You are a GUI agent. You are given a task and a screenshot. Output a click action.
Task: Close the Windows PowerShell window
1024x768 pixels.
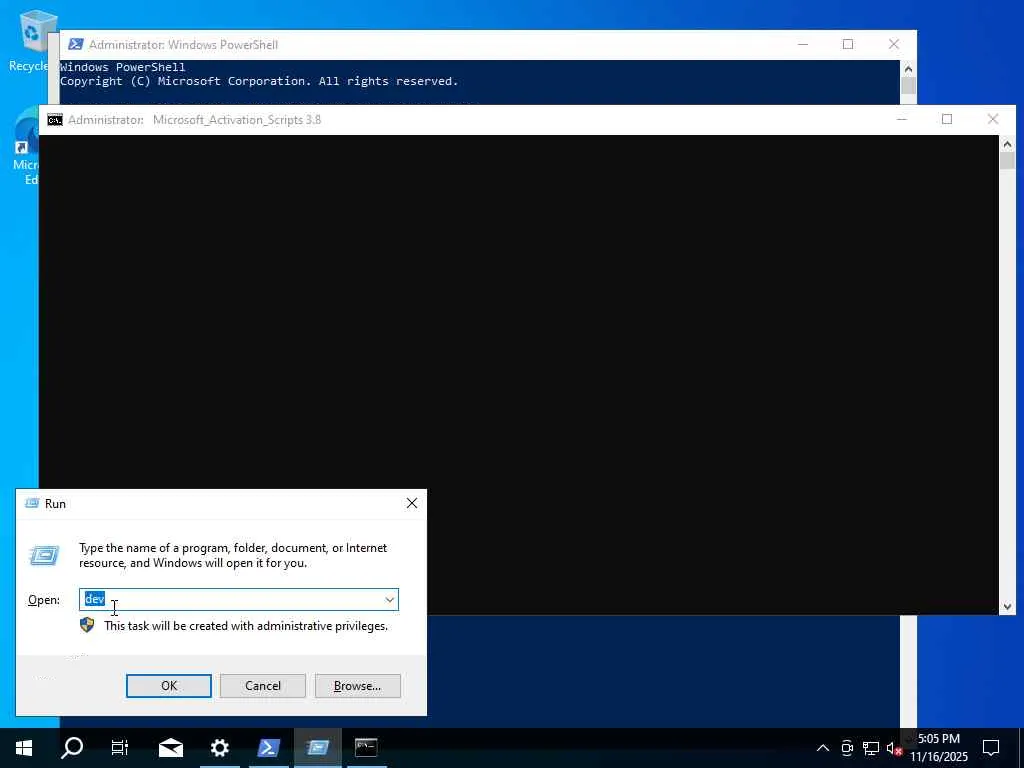point(893,44)
